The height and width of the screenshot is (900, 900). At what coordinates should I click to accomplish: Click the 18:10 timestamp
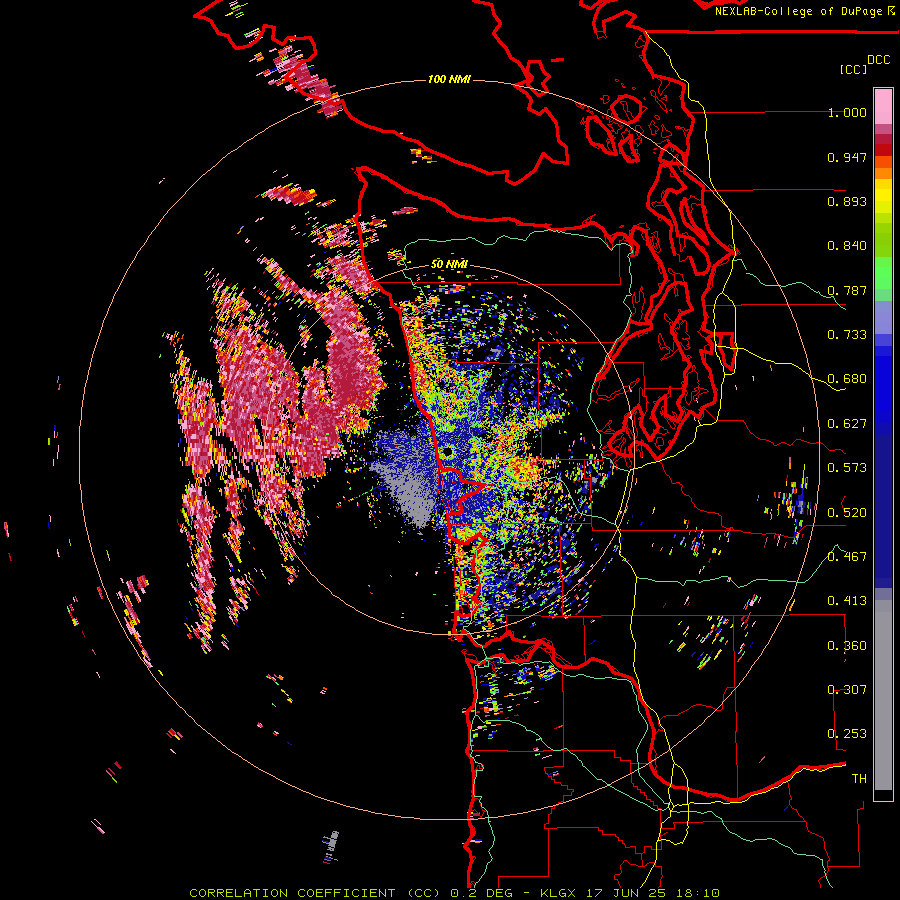tap(697, 893)
